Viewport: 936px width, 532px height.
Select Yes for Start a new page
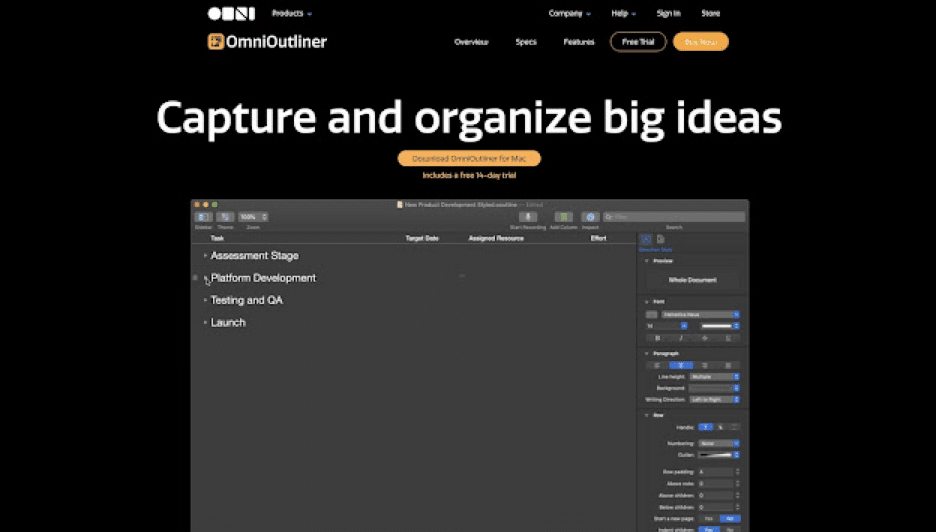[x=709, y=519]
